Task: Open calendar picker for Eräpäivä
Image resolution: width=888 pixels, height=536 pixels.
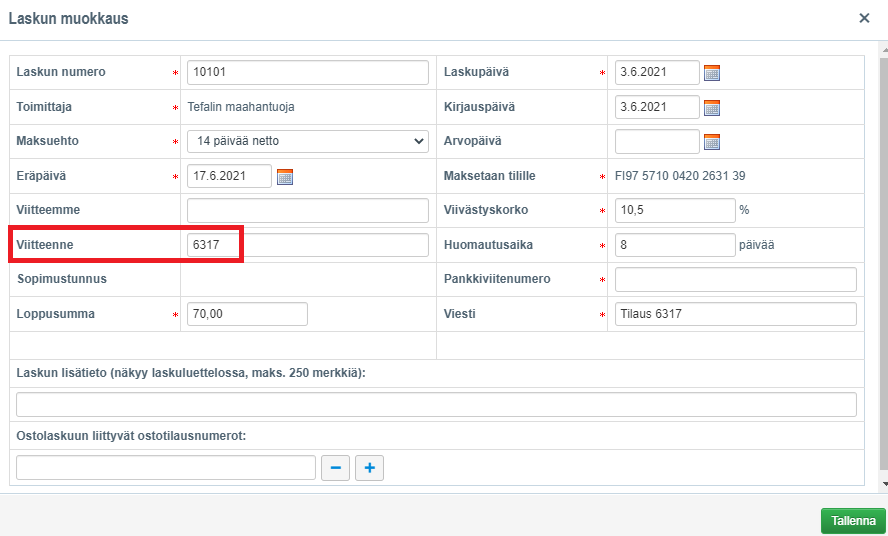Action: coord(285,177)
